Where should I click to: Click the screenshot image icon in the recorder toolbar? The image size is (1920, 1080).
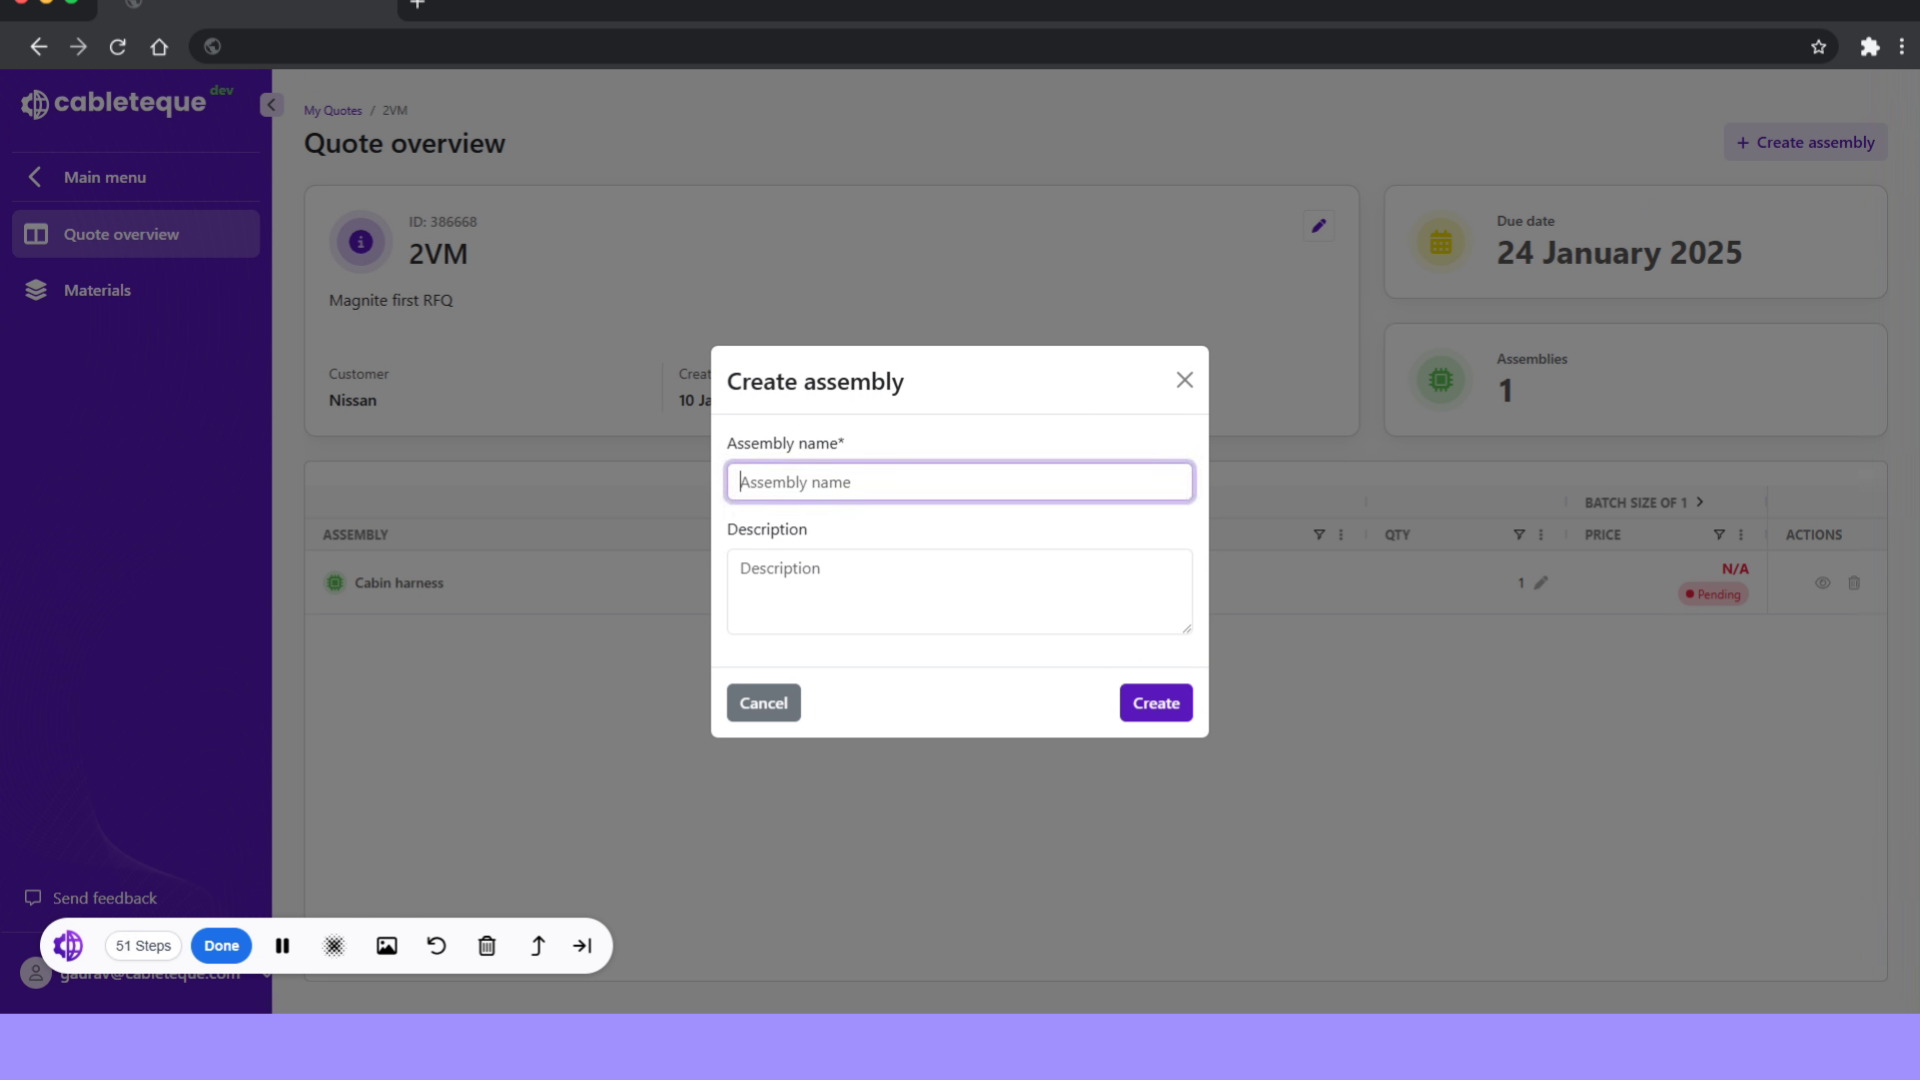point(386,945)
